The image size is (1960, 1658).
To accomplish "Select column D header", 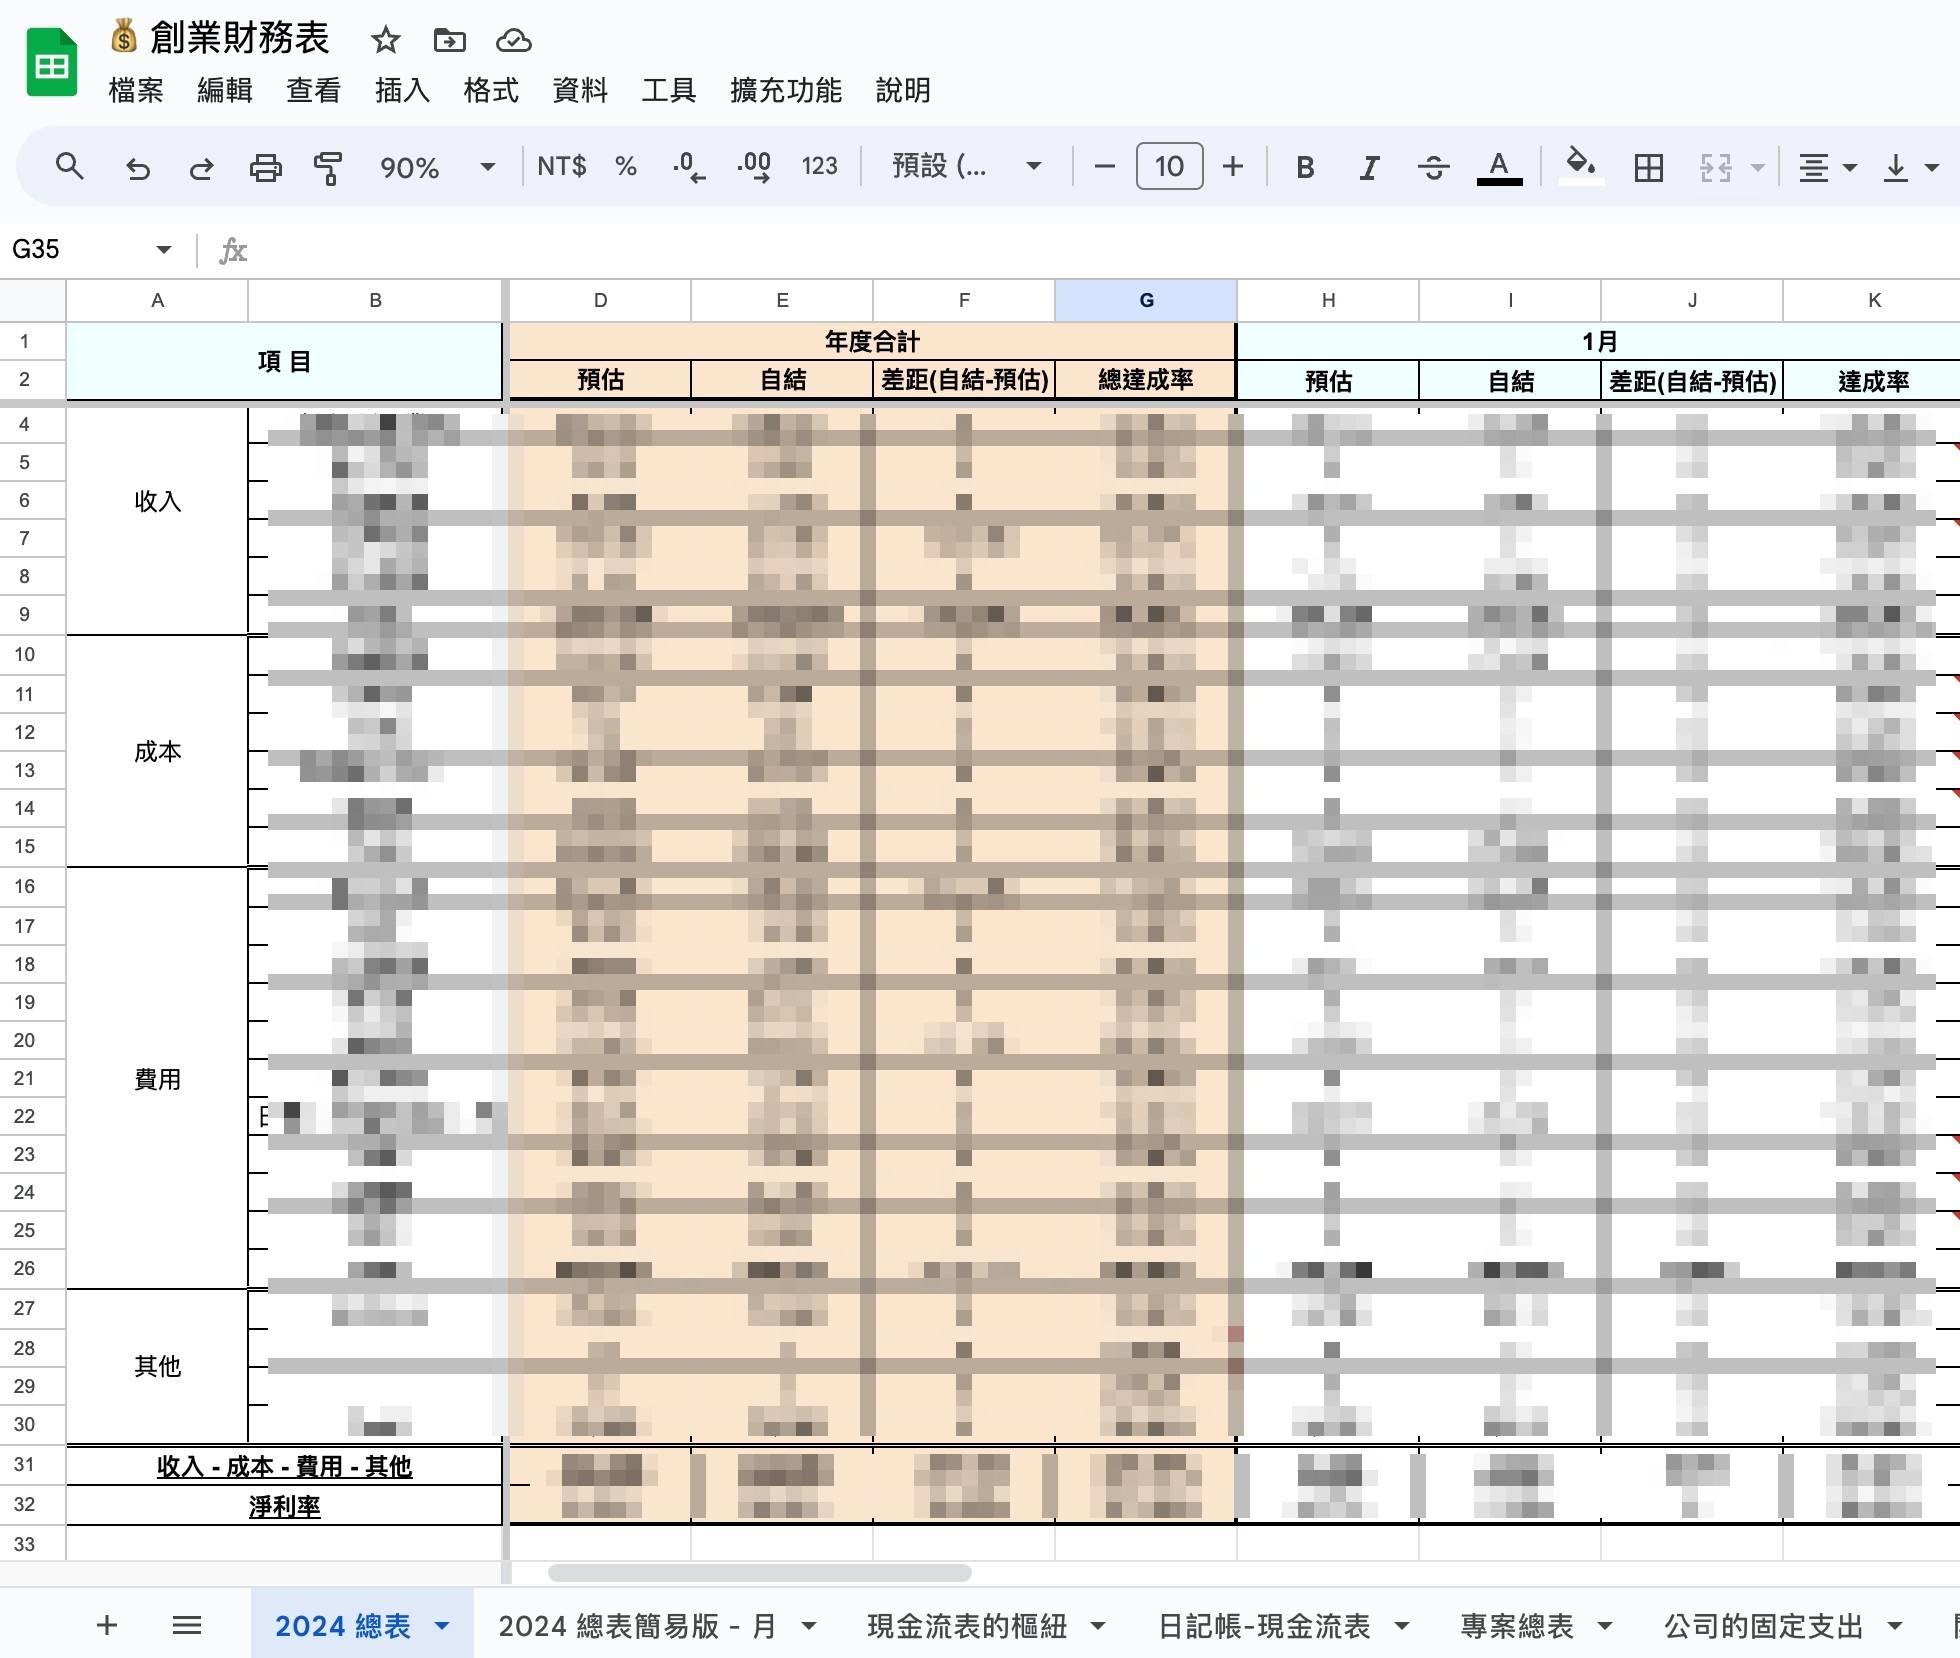I will (600, 300).
